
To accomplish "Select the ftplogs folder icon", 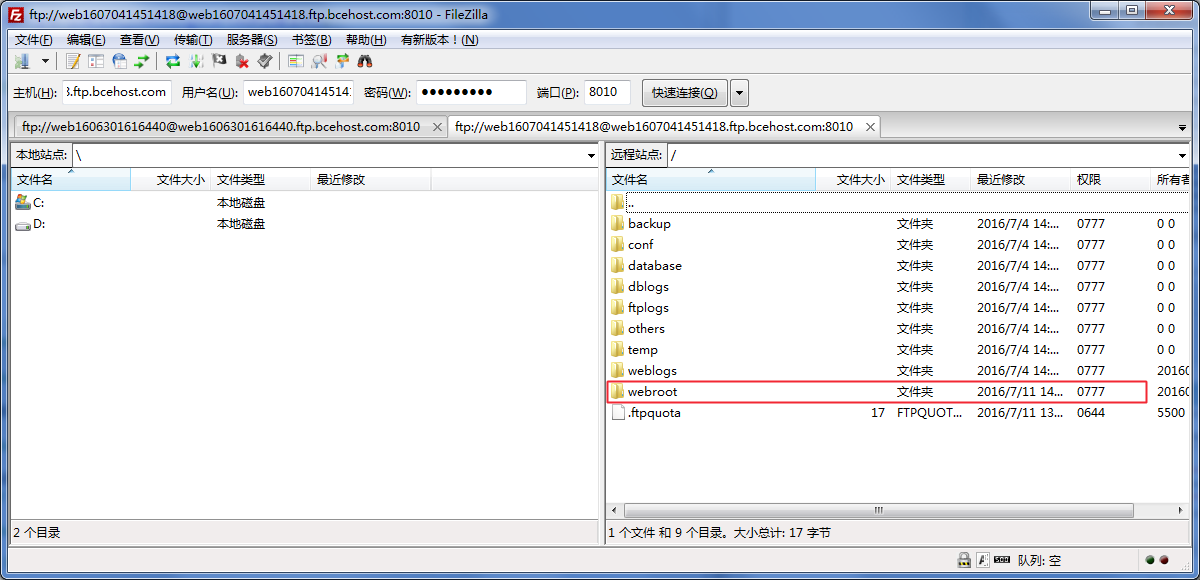I will coord(617,308).
